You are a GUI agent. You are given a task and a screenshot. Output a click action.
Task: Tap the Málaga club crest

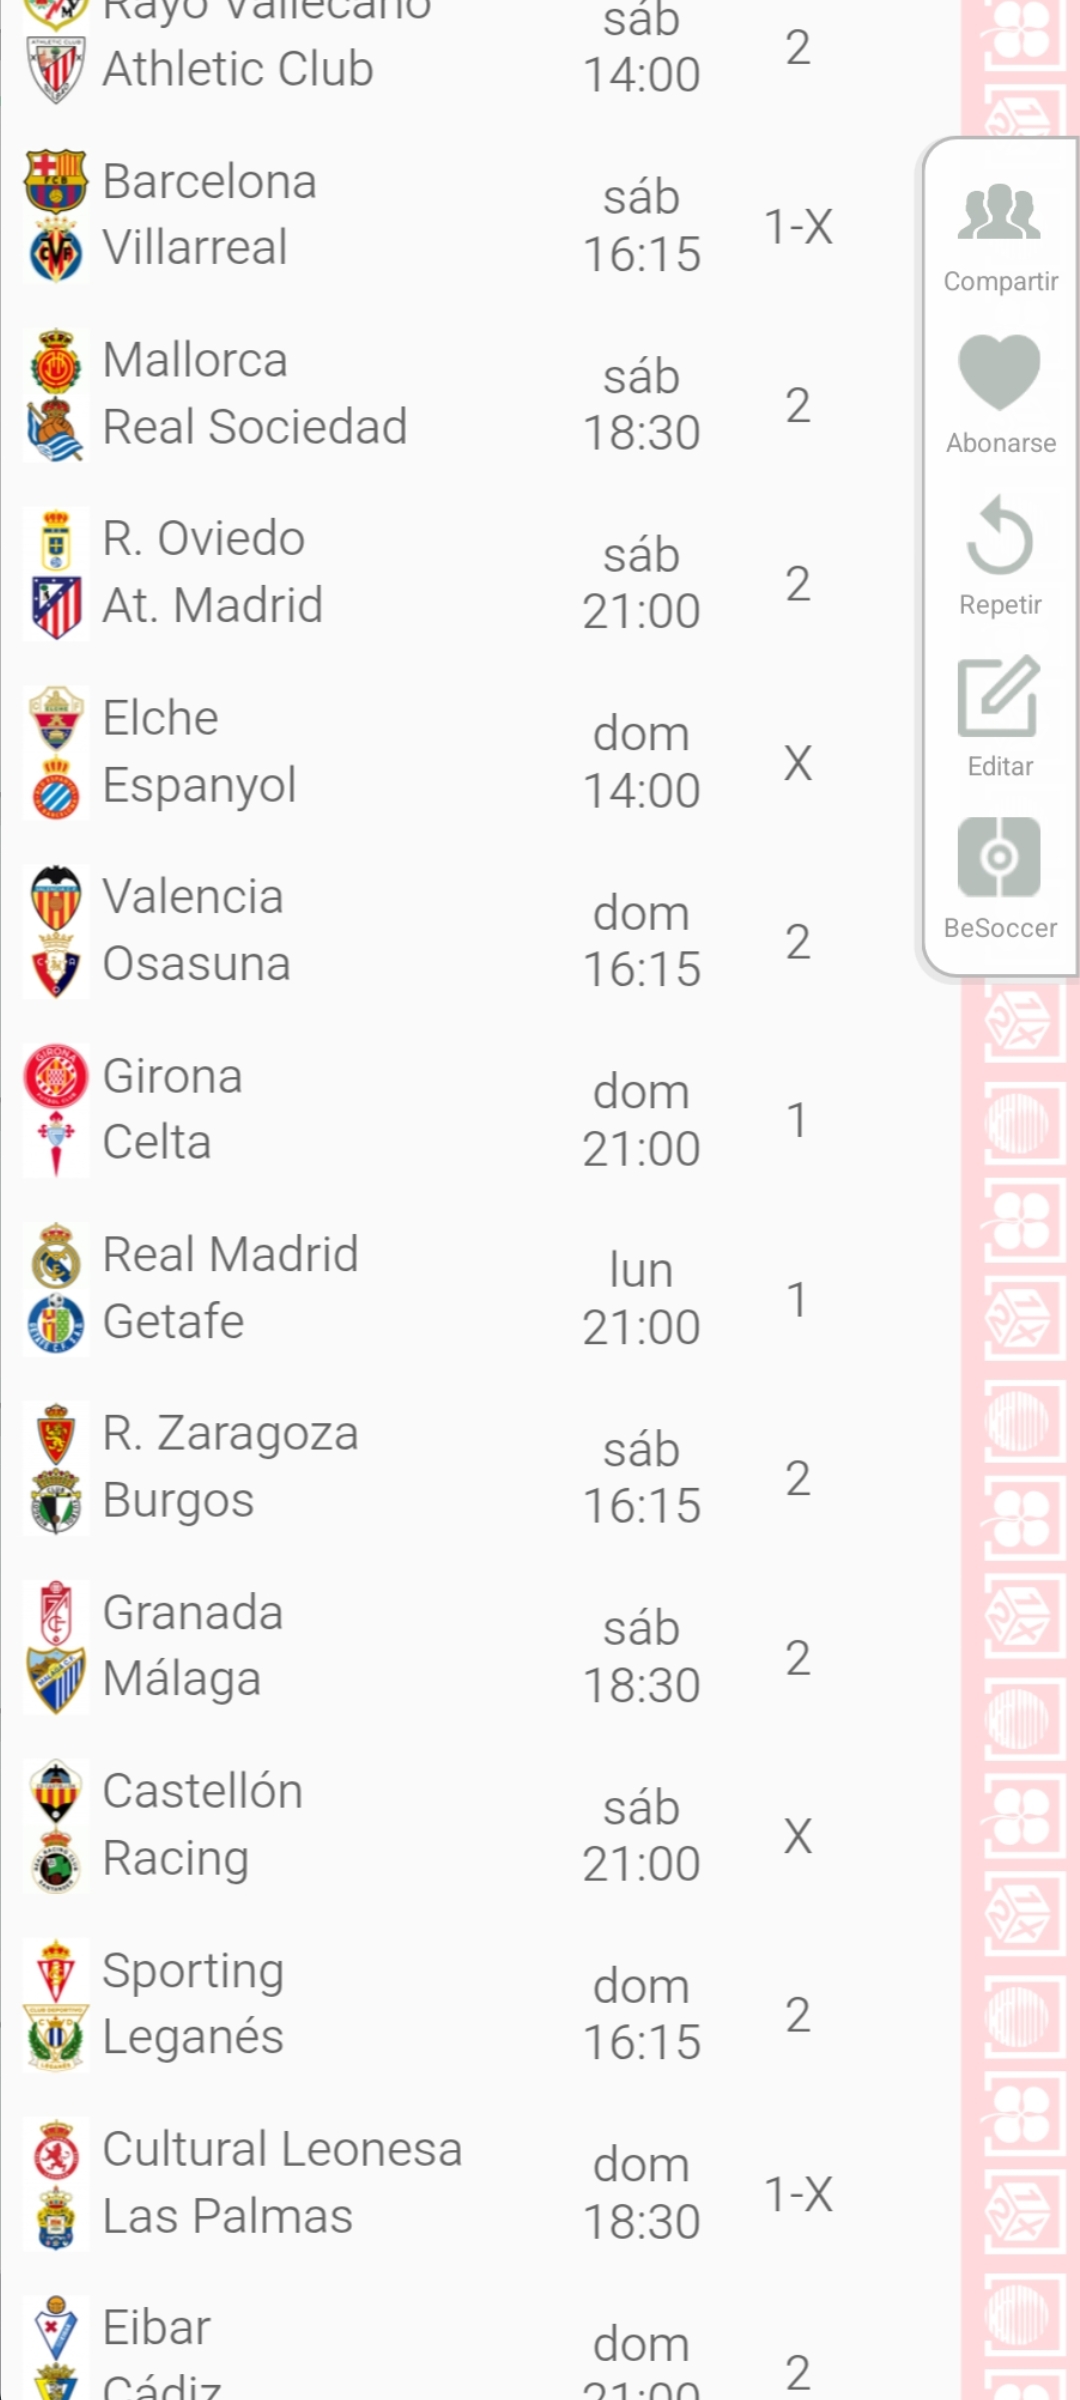pos(56,1680)
